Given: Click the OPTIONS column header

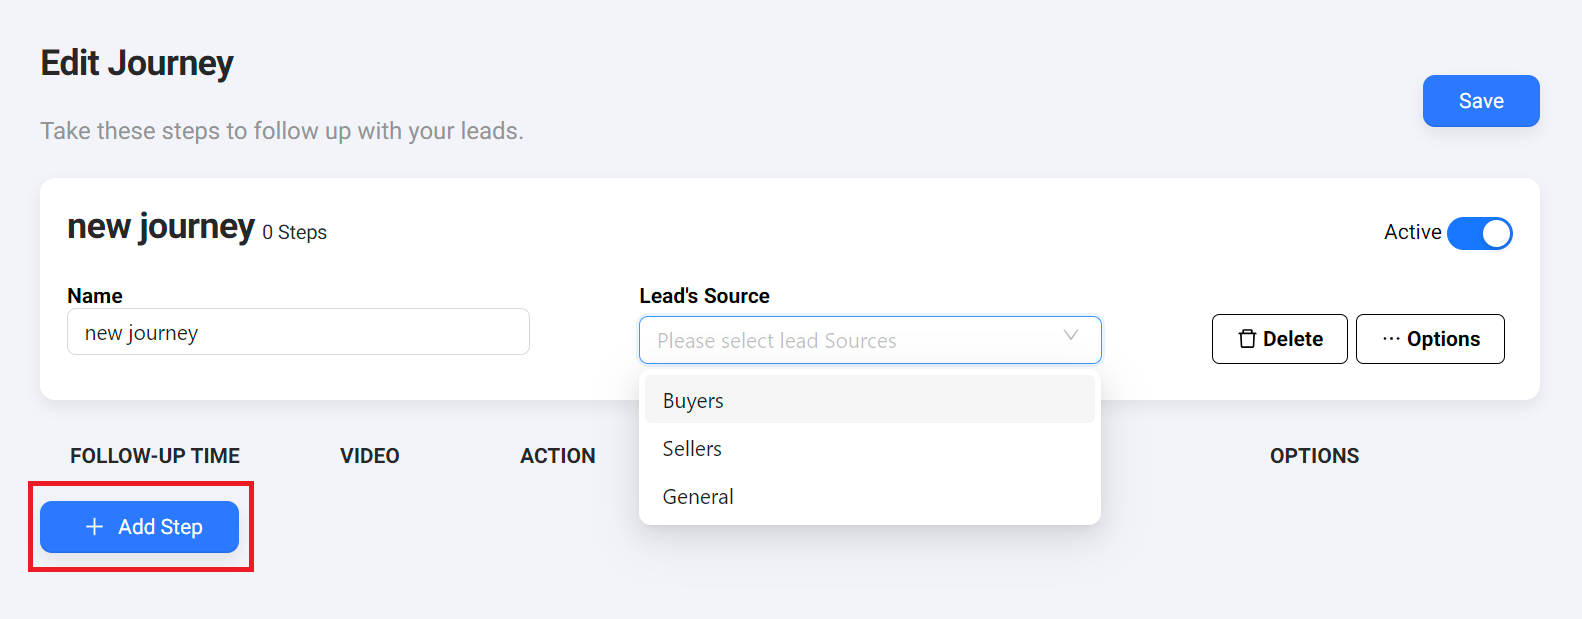Looking at the screenshot, I should click(1314, 456).
